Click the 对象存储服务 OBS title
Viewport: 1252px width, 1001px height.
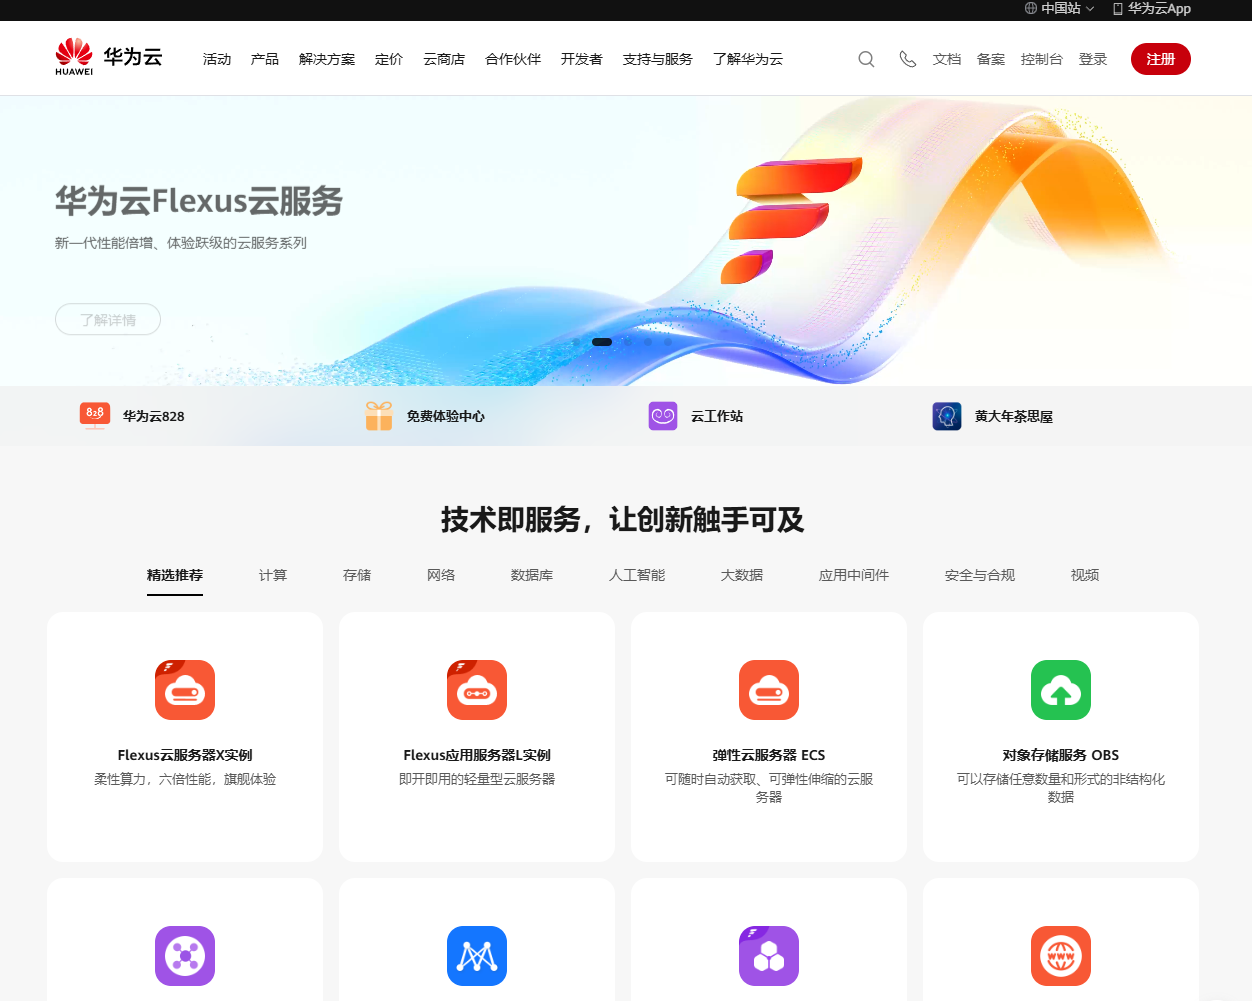click(x=1061, y=755)
